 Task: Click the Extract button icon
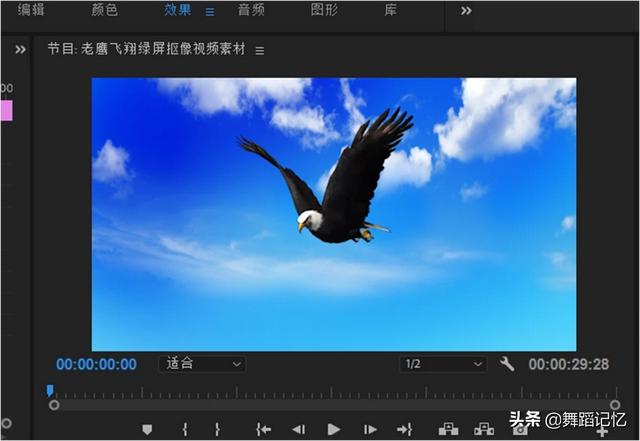click(x=484, y=429)
